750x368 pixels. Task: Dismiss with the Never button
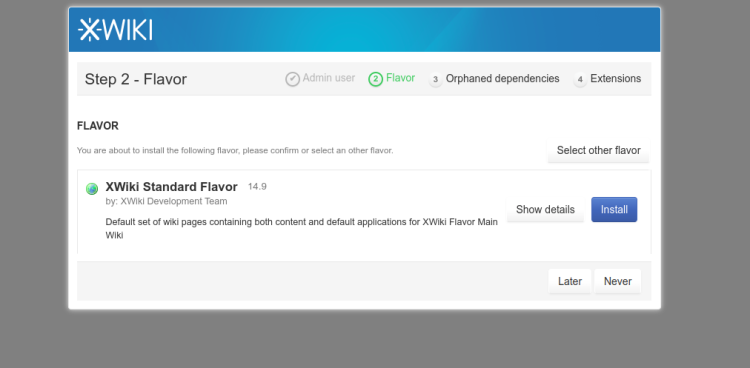pyautogui.click(x=618, y=281)
